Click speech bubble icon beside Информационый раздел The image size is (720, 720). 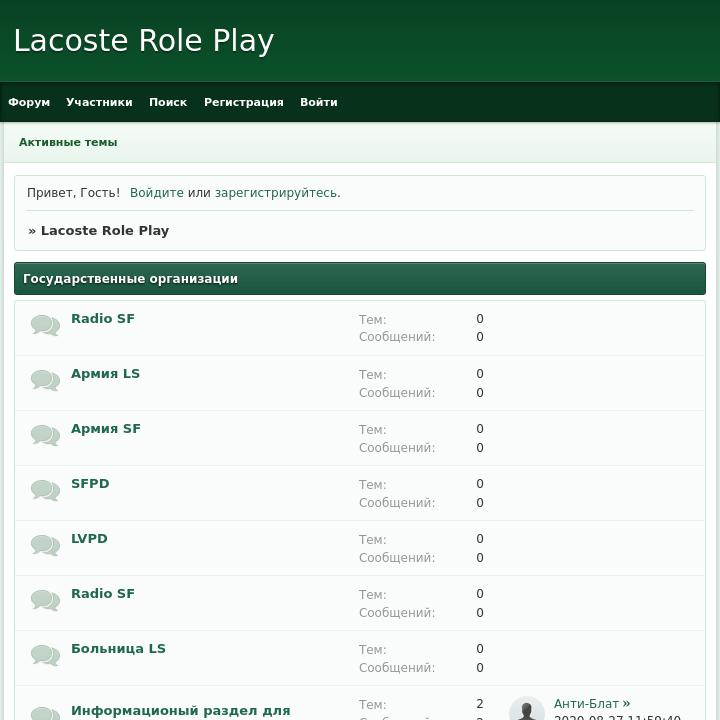point(45,712)
